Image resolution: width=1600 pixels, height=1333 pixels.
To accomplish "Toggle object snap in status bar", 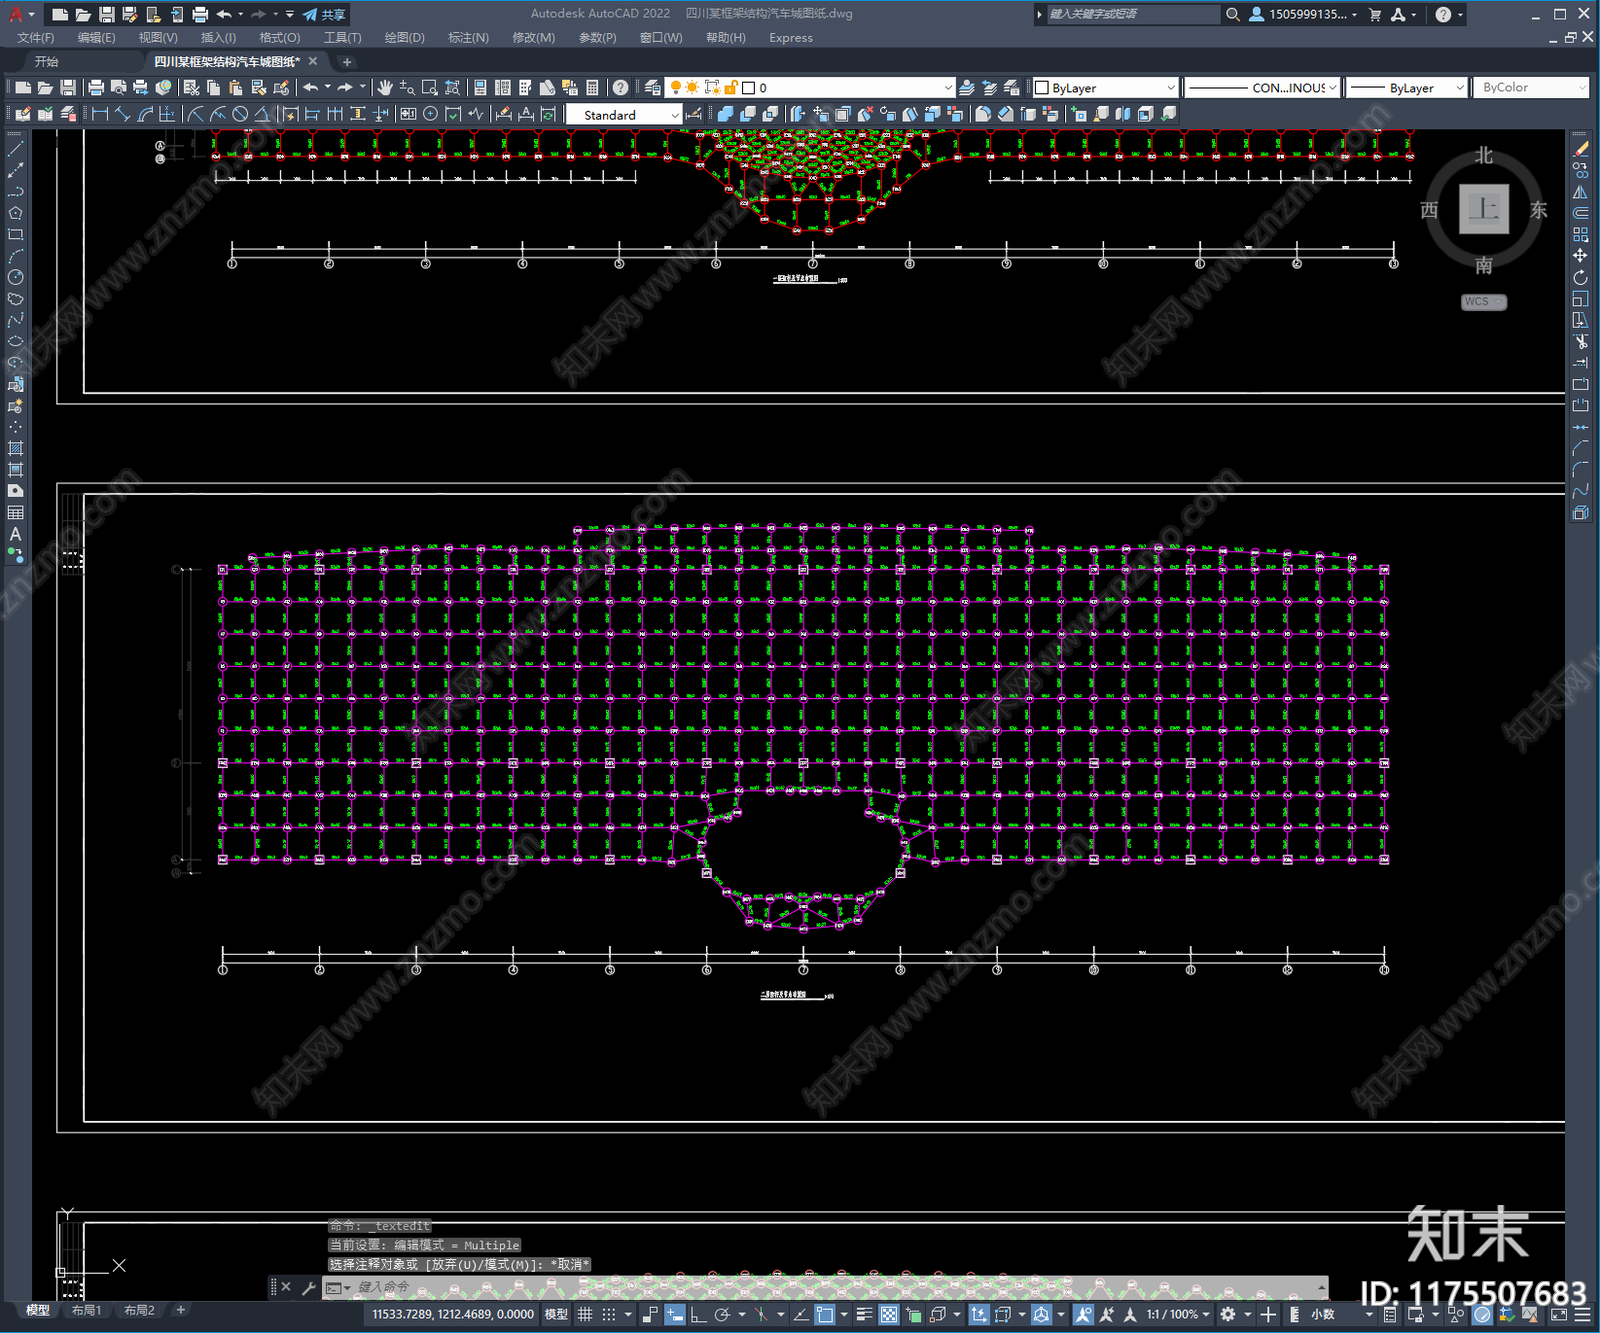I will pos(825,1314).
